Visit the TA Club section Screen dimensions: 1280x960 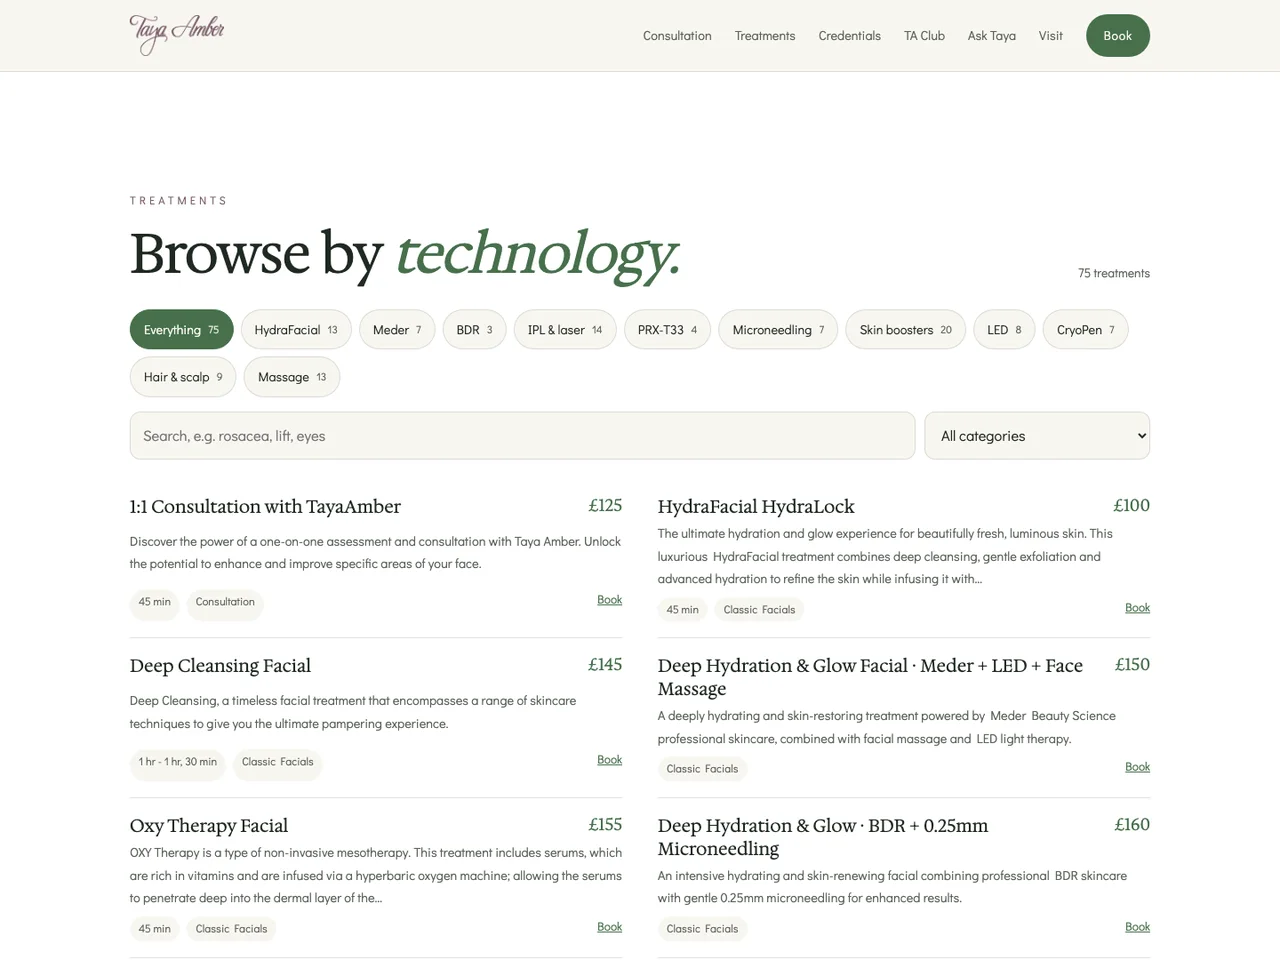coord(924,36)
